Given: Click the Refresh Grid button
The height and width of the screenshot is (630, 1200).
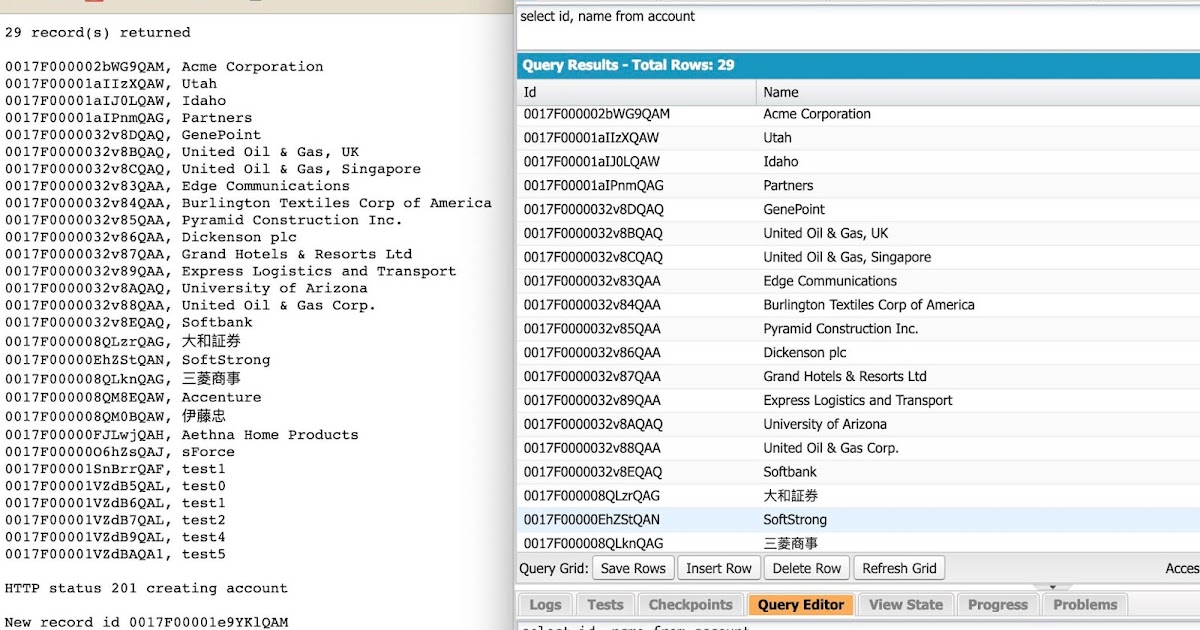Looking at the screenshot, I should pos(899,568).
